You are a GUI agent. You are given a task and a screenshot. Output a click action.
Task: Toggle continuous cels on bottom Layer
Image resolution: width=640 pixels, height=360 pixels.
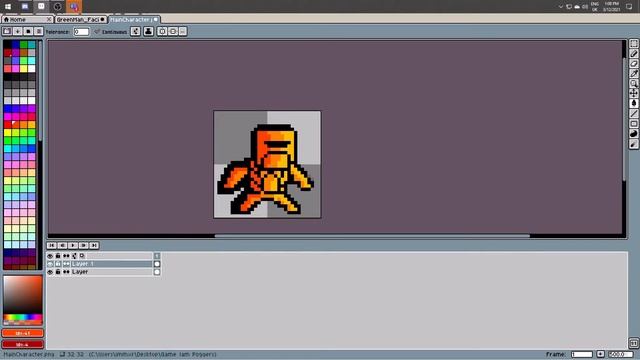(x=66, y=272)
